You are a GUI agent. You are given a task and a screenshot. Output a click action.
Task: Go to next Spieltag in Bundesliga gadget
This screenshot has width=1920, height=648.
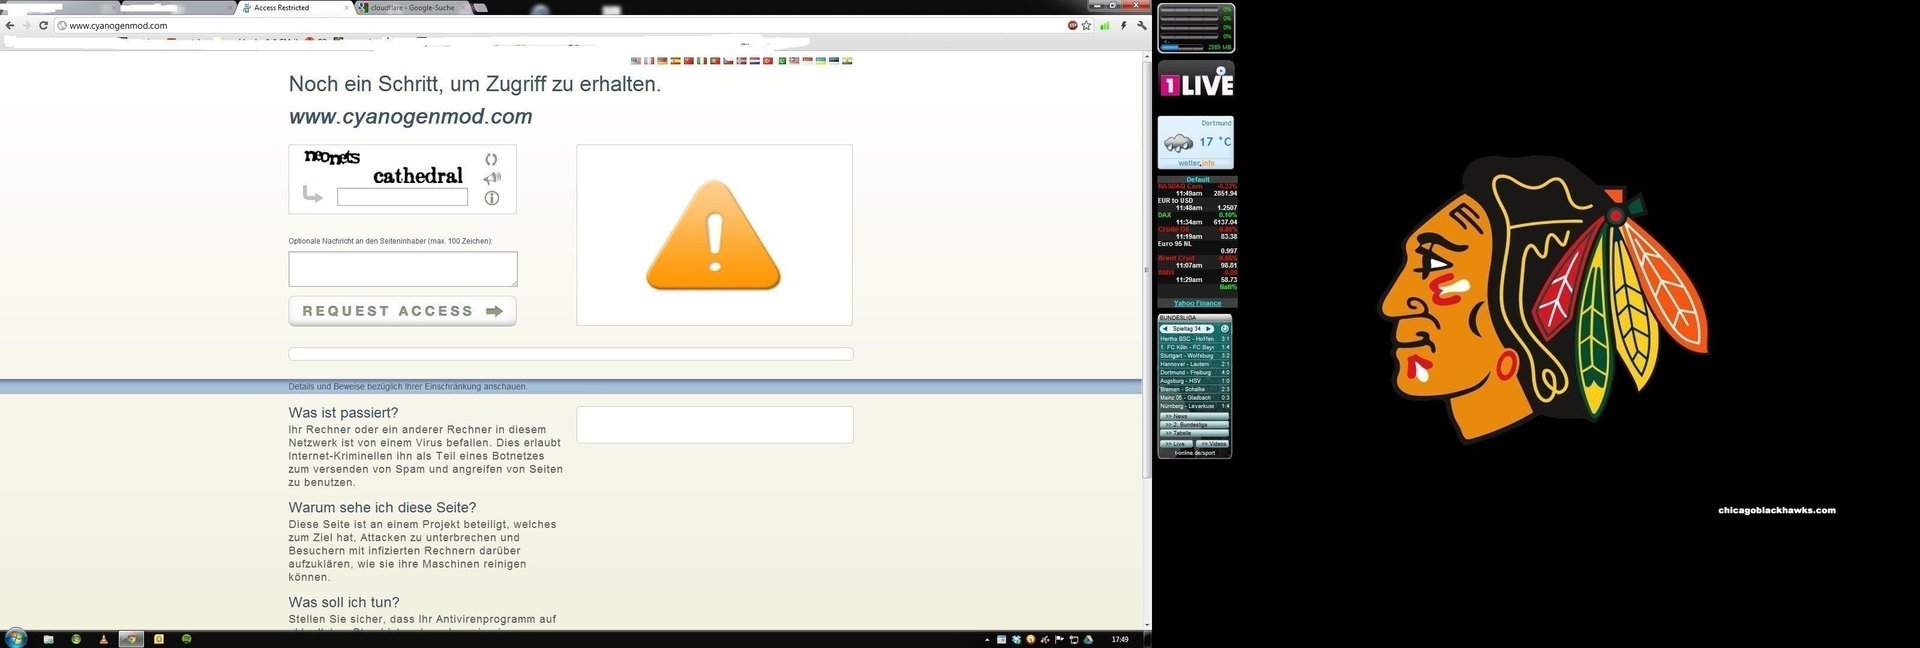[1208, 328]
